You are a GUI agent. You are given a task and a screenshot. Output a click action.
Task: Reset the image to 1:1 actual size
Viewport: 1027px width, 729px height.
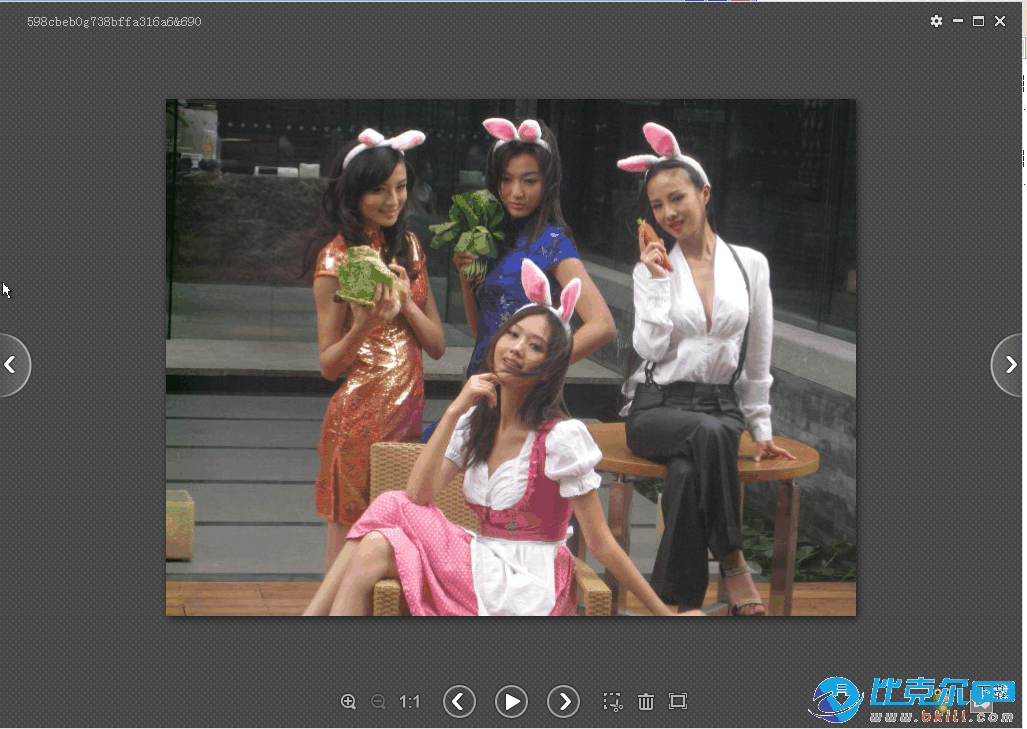pyautogui.click(x=410, y=702)
